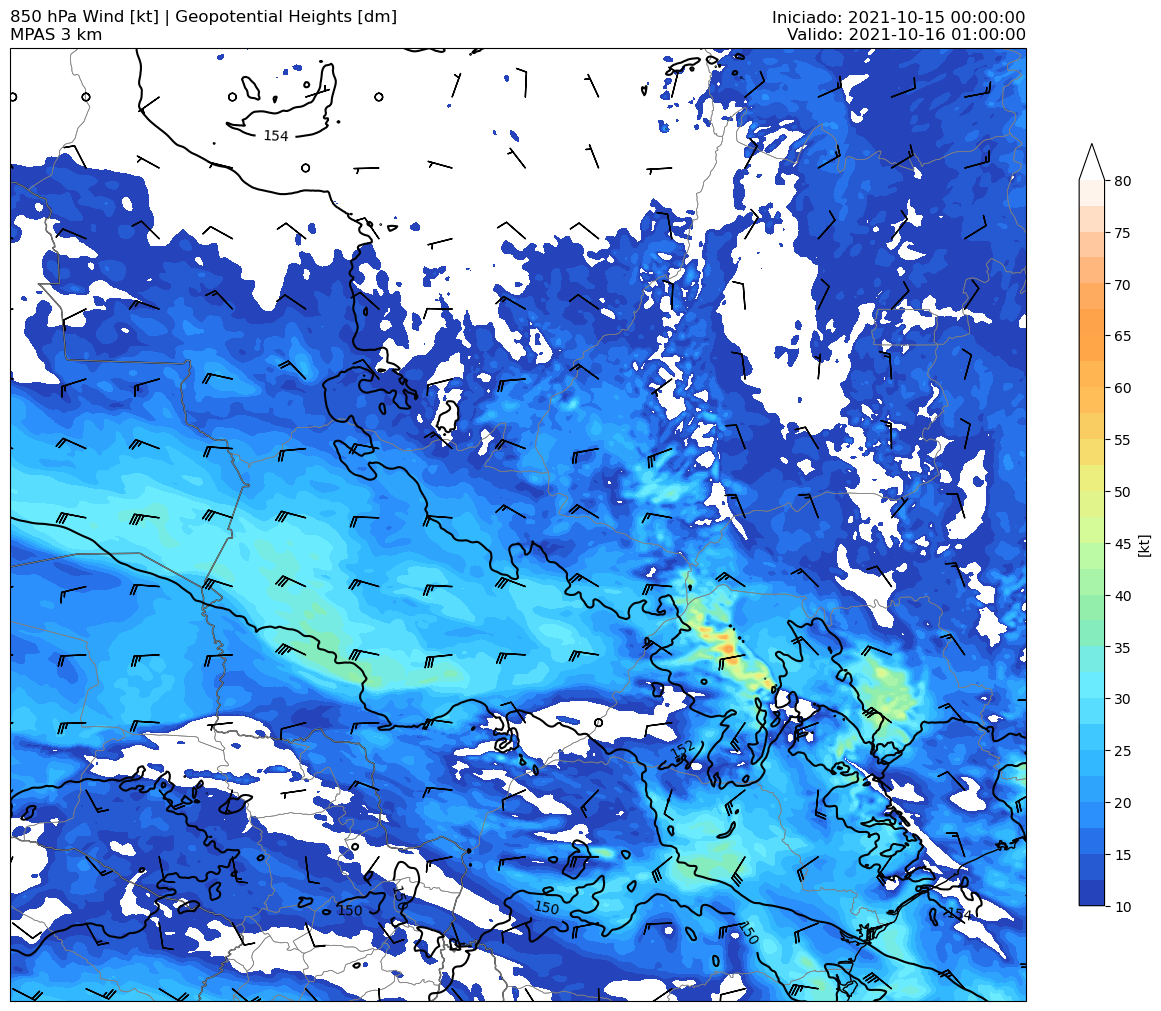Click the title '850 hPa Wind [kt] | Geopotential Heights [dm]'
The image size is (1161, 1011).
pos(204,16)
